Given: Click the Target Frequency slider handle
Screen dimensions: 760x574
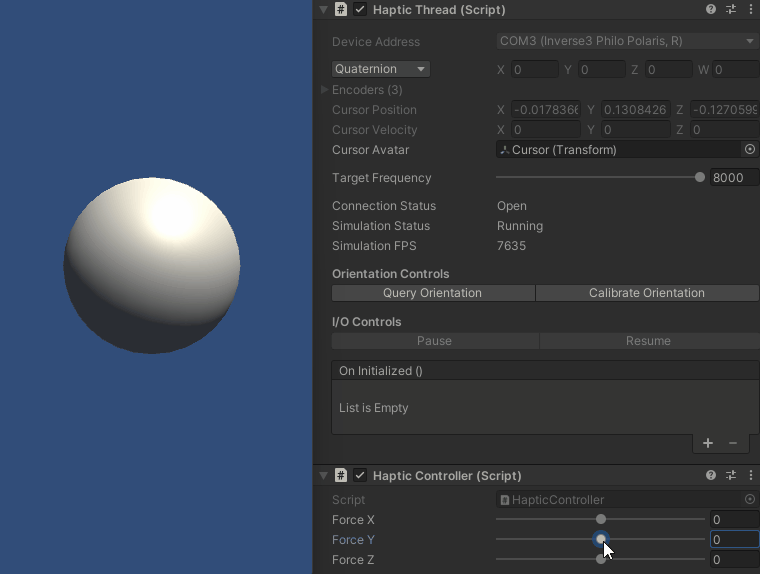Looking at the screenshot, I should point(700,178).
